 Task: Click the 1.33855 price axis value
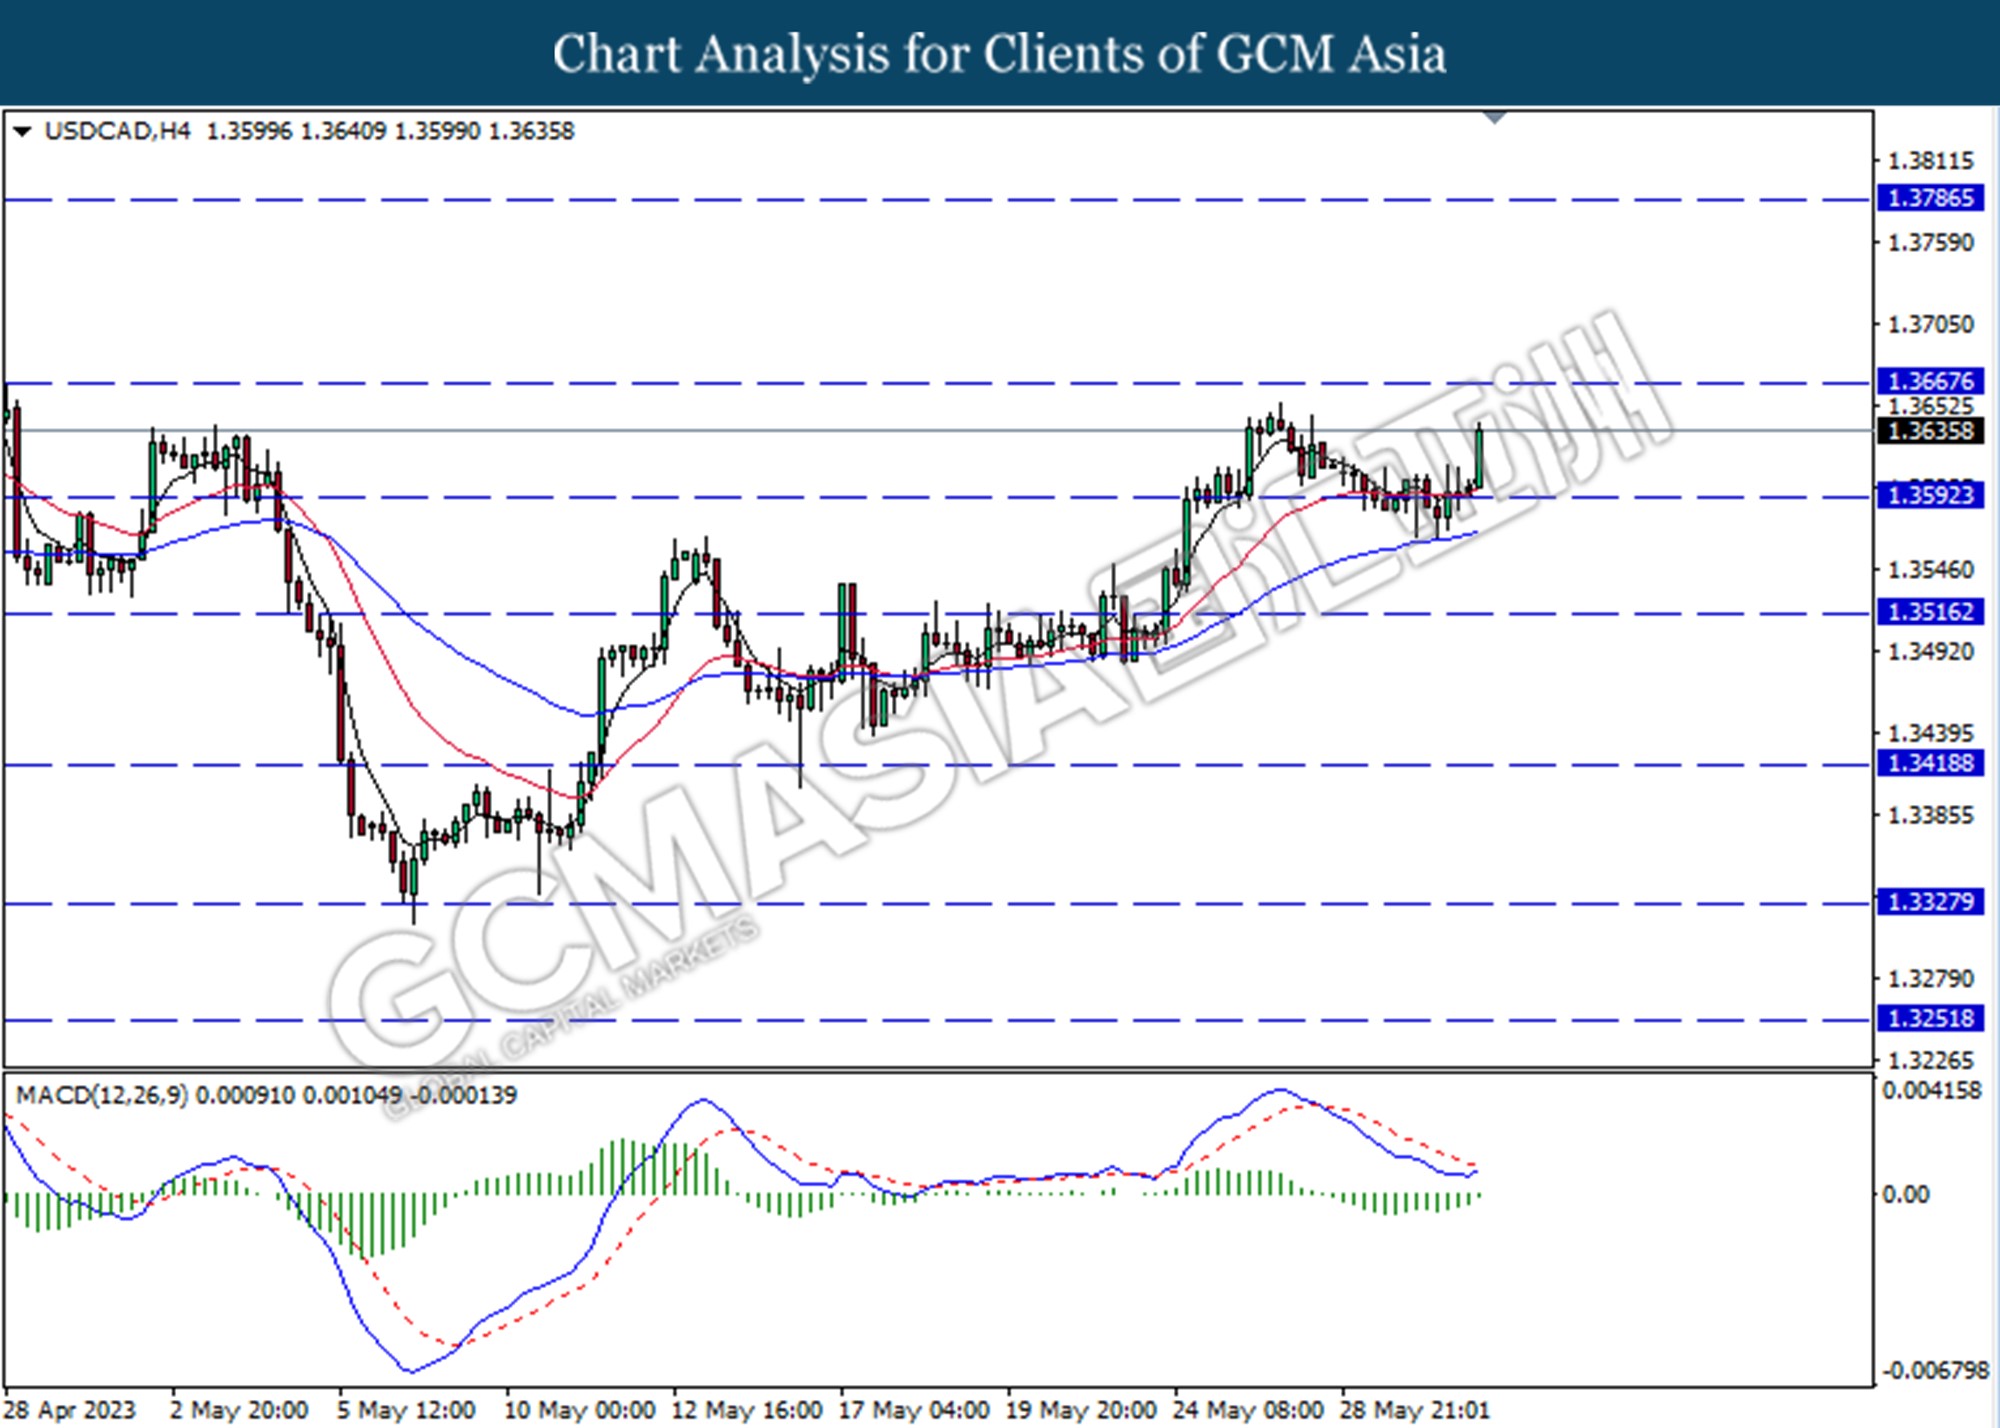(x=1931, y=815)
